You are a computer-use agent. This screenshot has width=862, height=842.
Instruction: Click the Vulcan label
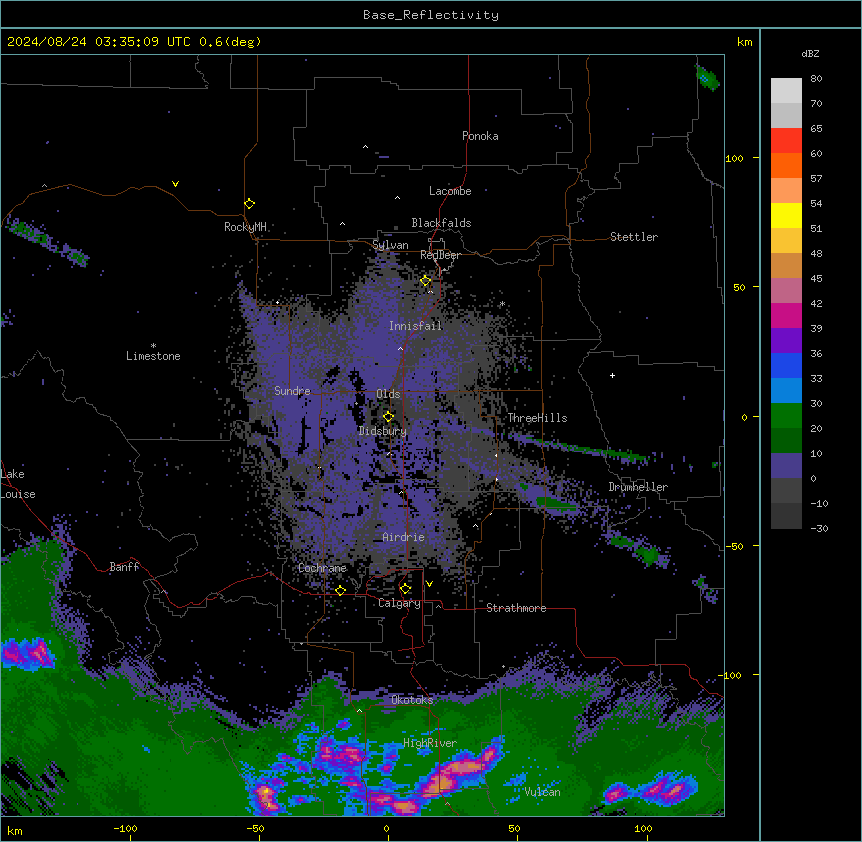point(543,792)
